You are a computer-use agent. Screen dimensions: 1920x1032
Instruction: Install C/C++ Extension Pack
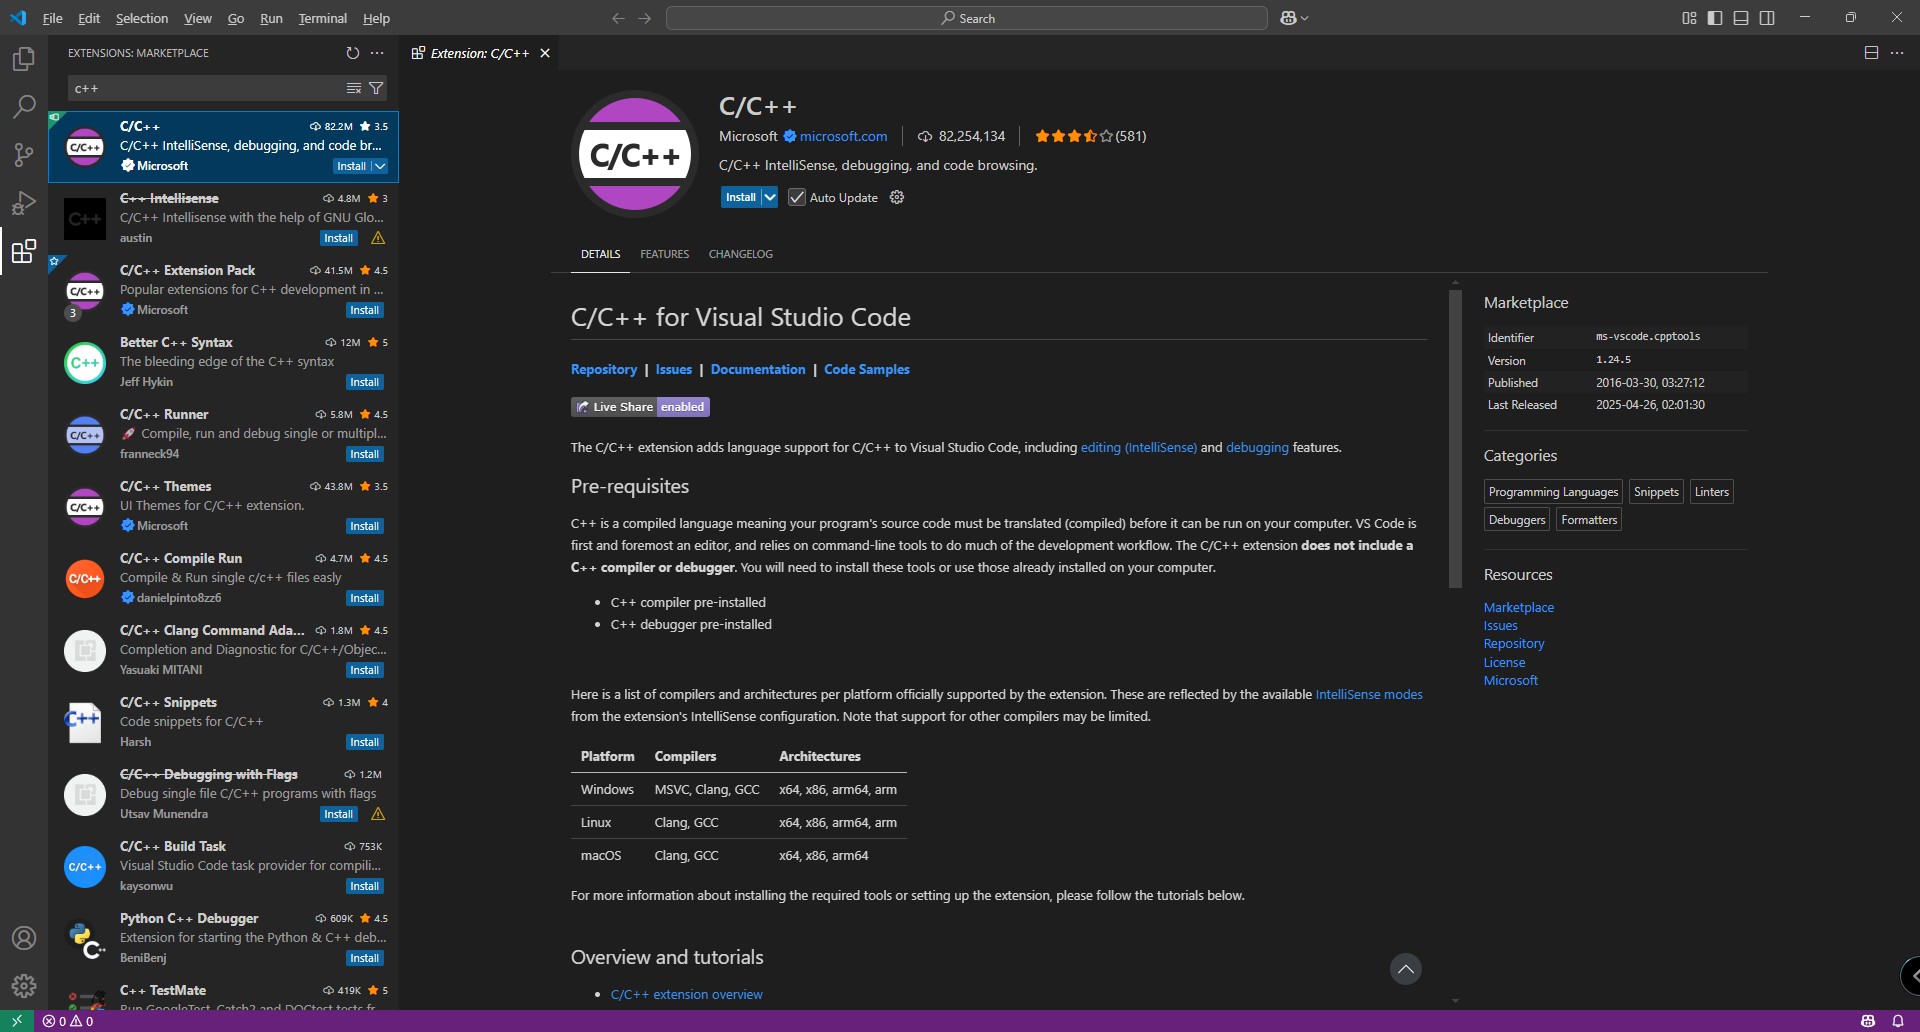[365, 310]
